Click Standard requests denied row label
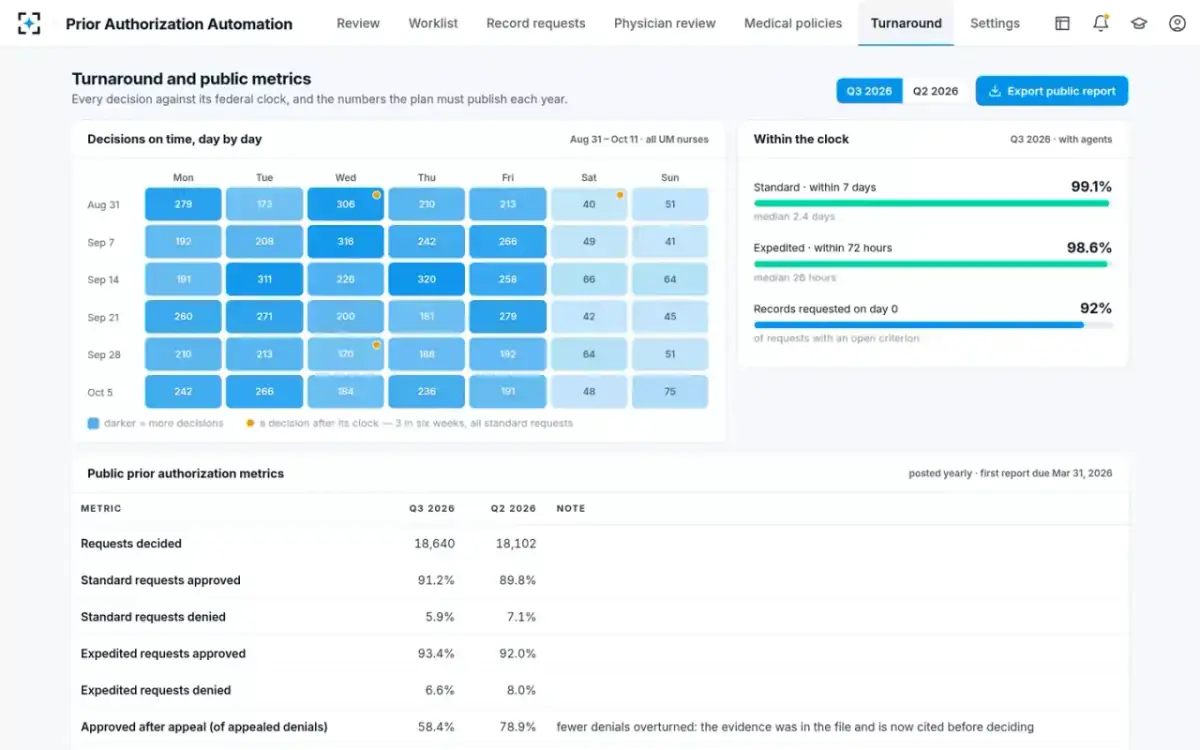1200x750 pixels. [153, 617]
